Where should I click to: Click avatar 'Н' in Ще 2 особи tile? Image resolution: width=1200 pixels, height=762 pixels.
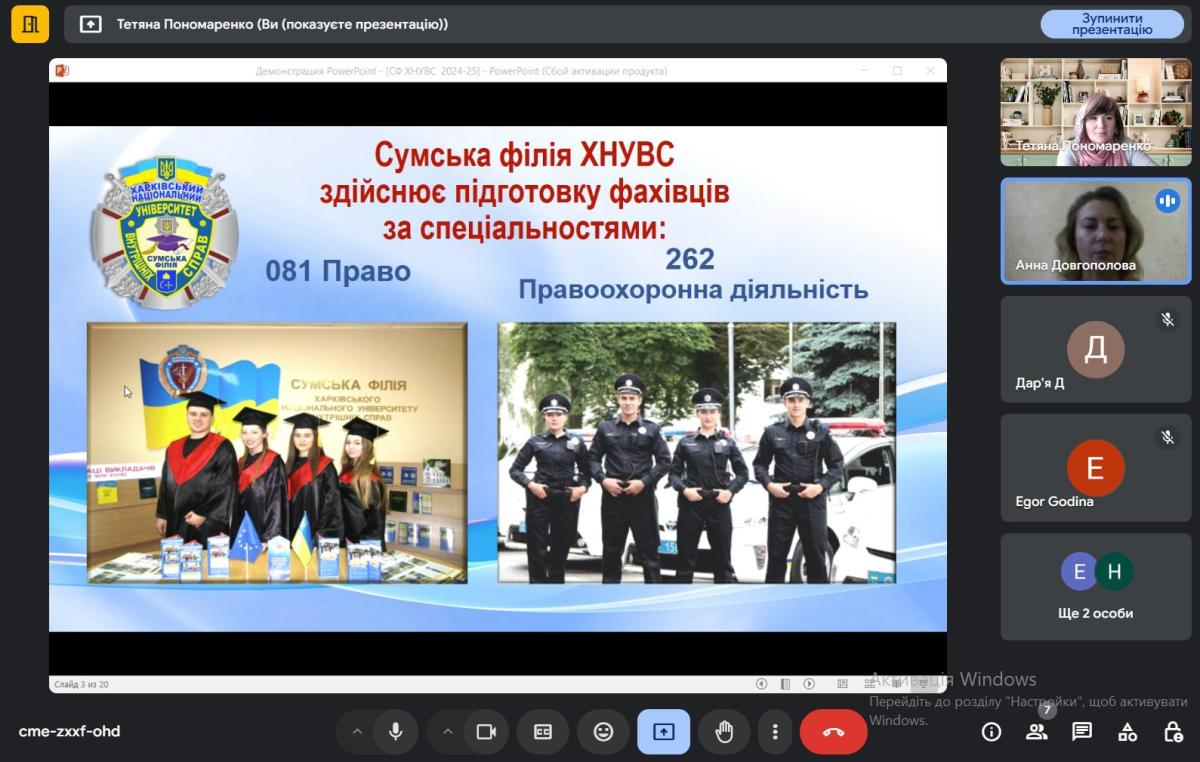click(x=1113, y=571)
